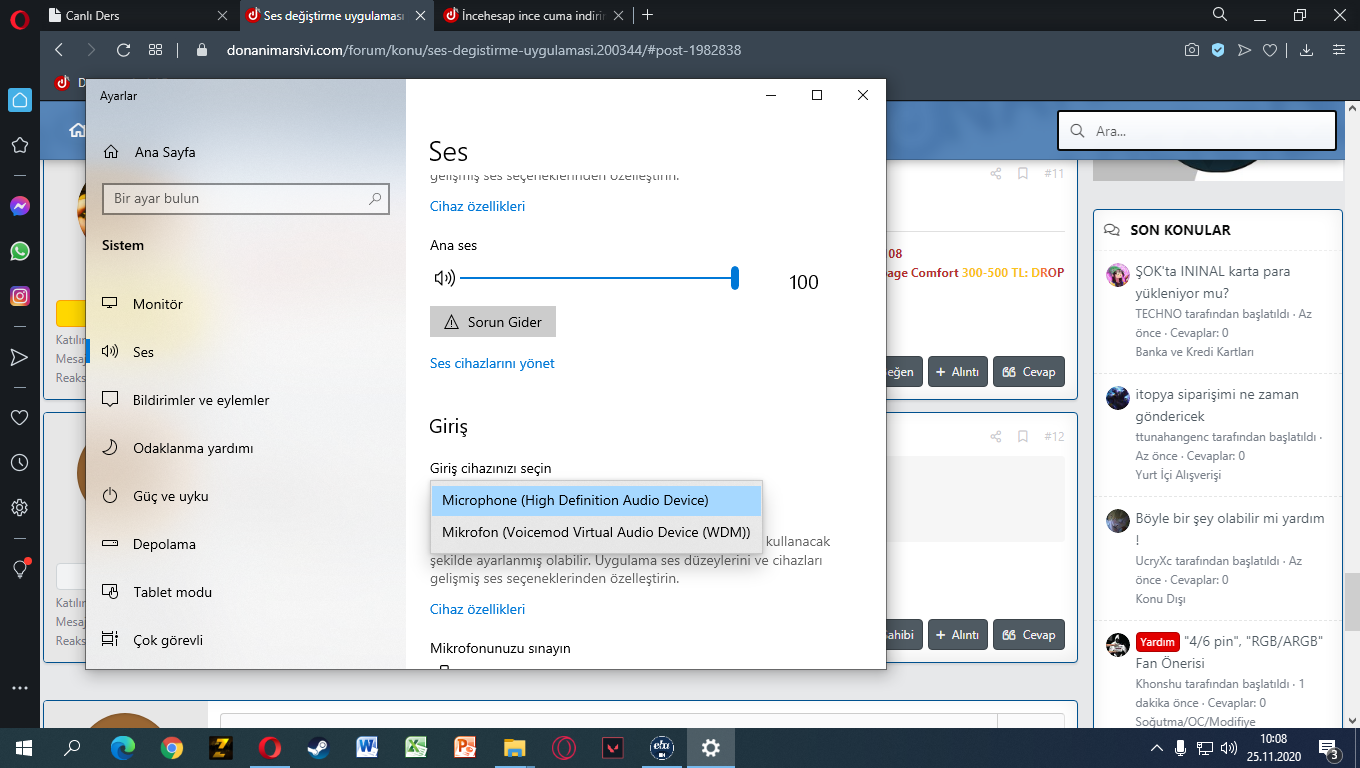Focus the forum 'Ara...' search box
1360x768 pixels.
click(1197, 131)
